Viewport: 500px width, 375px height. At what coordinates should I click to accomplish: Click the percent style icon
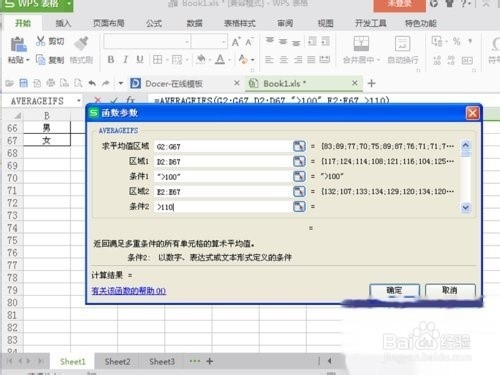pyautogui.click(x=456, y=42)
